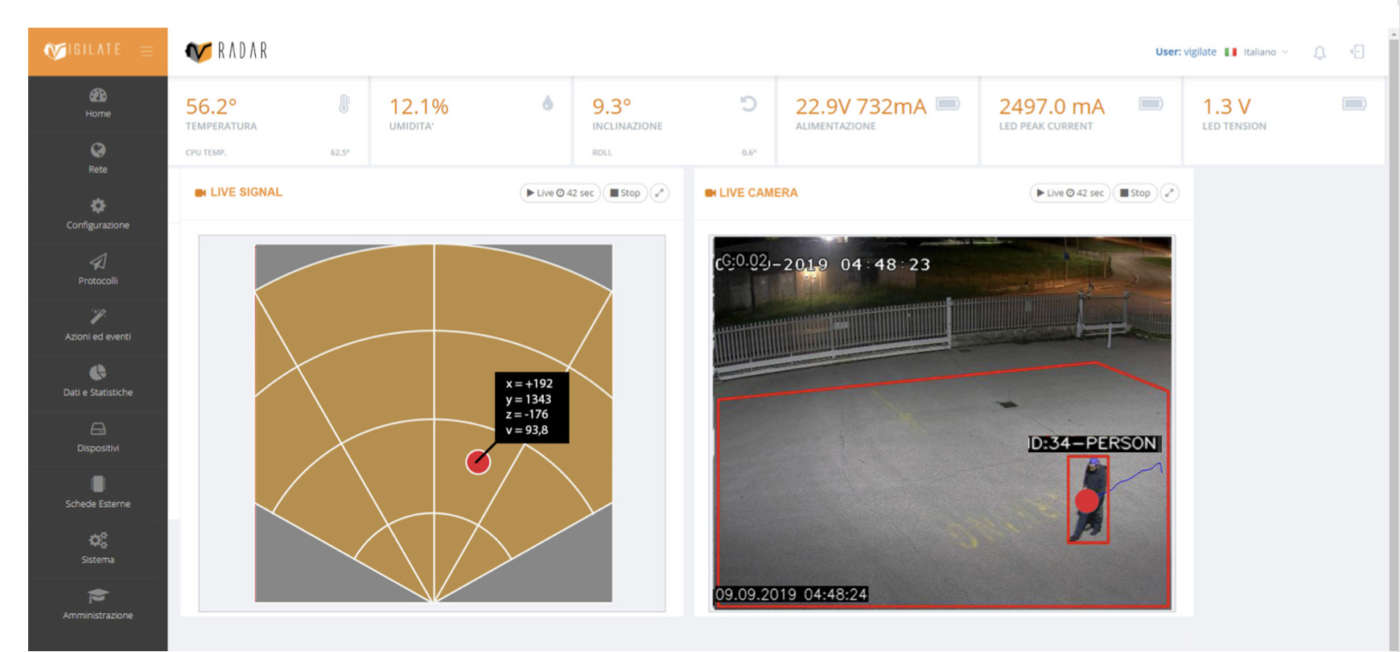This screenshot has height=652, width=1400.
Task: Click the battery icon on LED Tension card
Action: pyautogui.click(x=1354, y=103)
